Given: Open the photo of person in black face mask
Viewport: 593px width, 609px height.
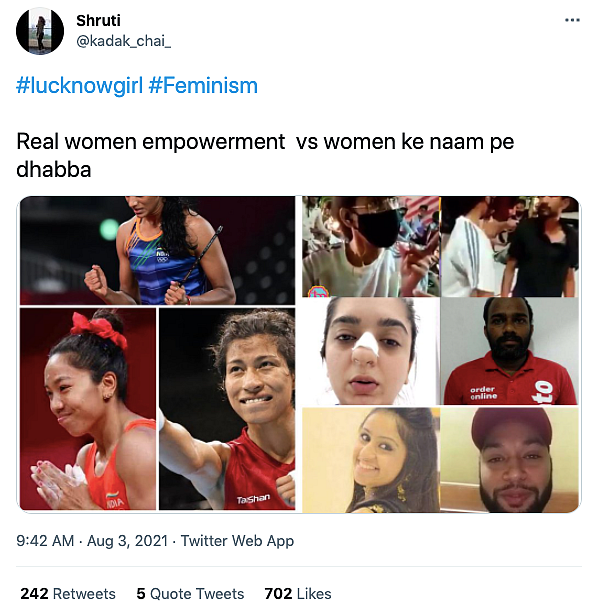Looking at the screenshot, I should pos(371,247).
